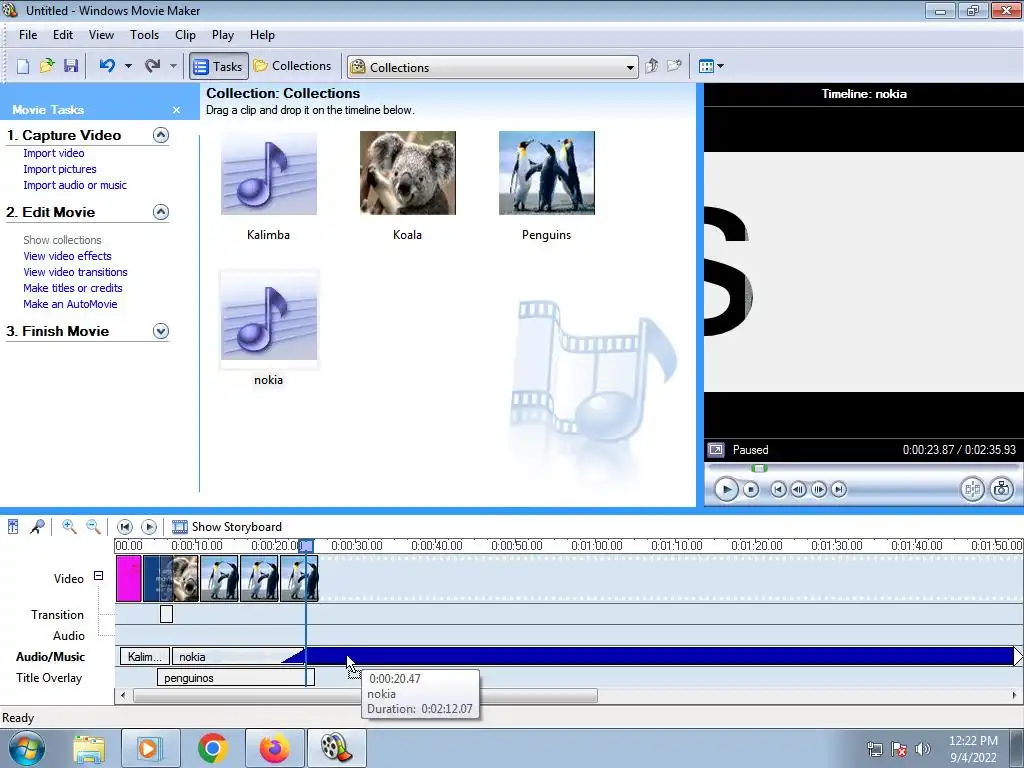Viewport: 1024px width, 768px height.
Task: Collapse the Edit Movie section
Action: (x=161, y=212)
